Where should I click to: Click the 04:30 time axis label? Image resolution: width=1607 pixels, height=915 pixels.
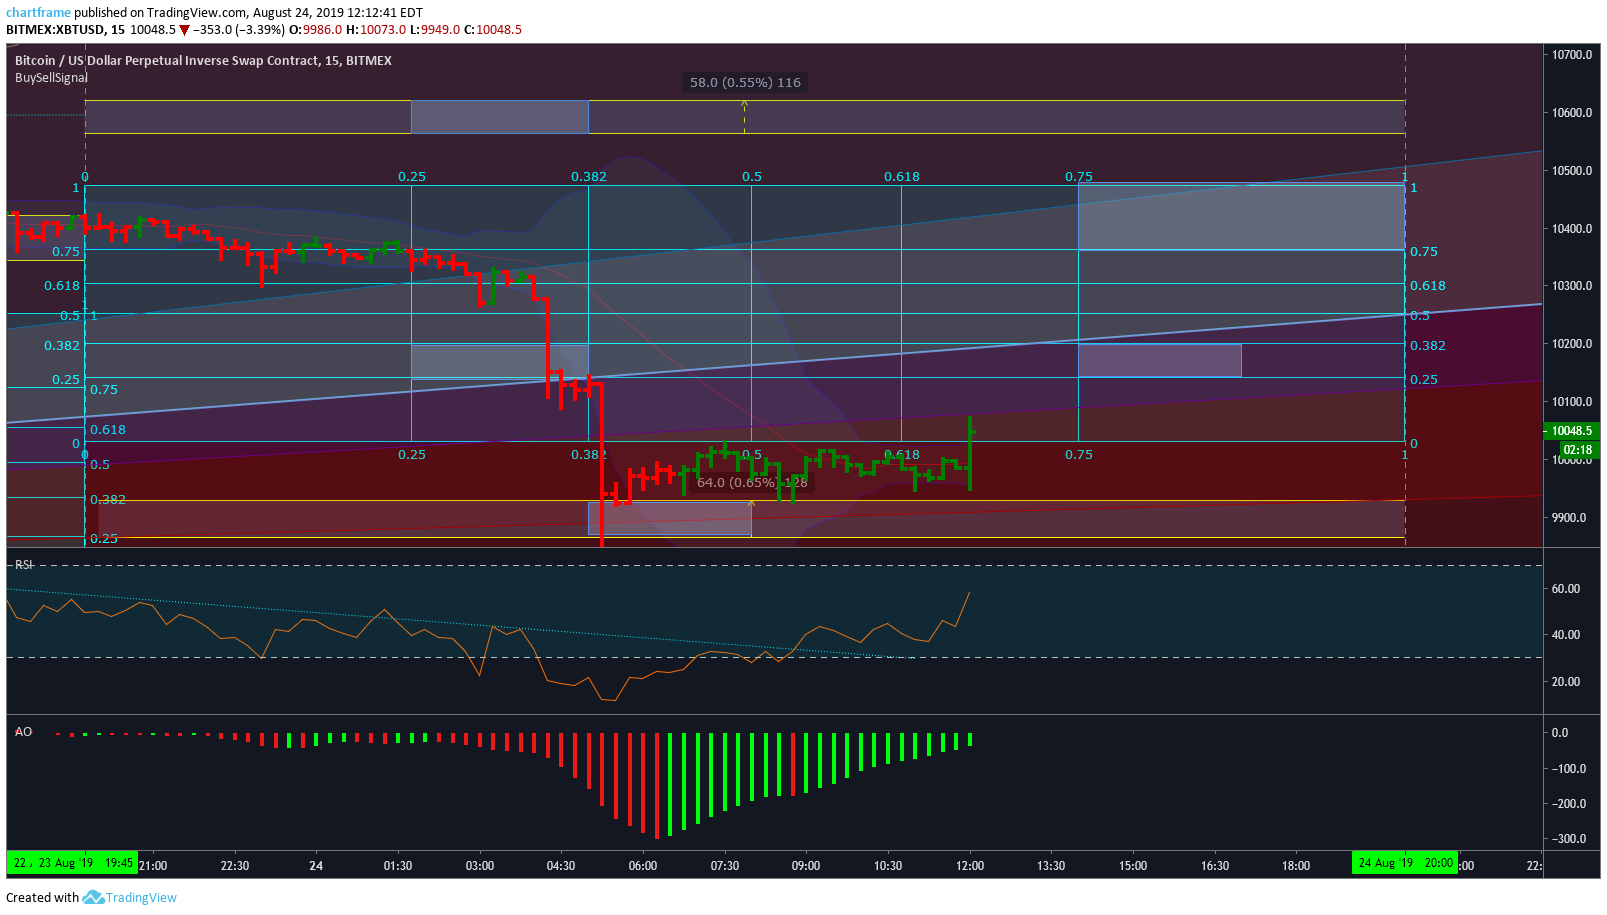(561, 866)
